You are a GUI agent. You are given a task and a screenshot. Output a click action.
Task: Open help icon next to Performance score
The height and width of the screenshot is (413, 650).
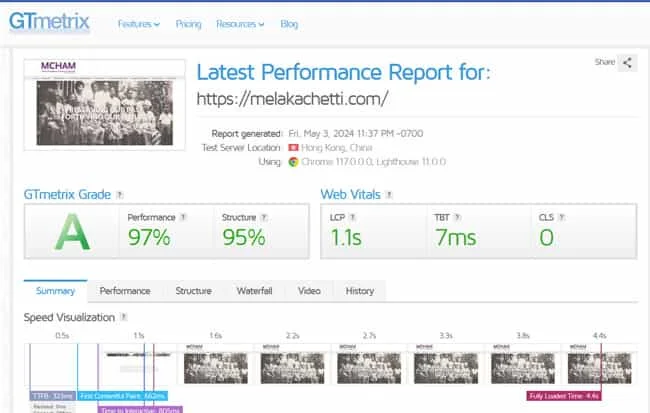coord(183,217)
